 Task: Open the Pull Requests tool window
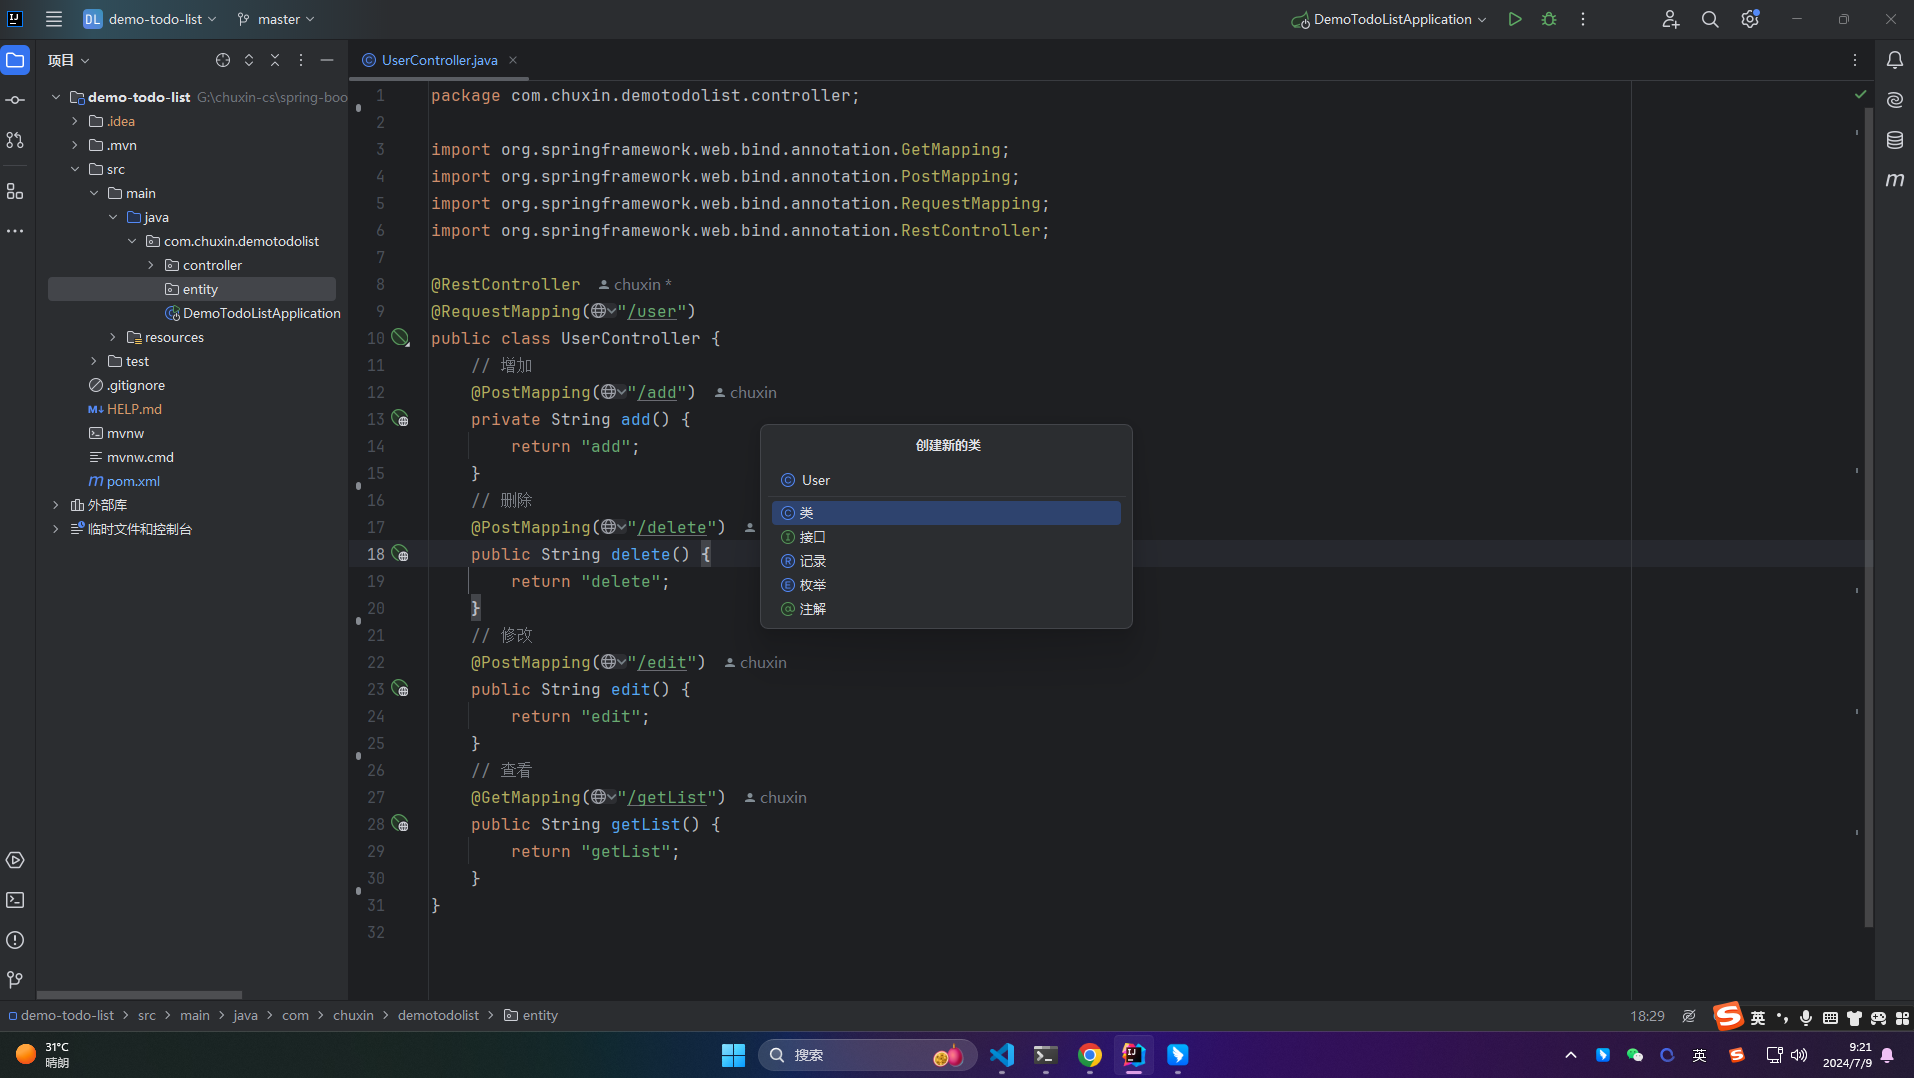(15, 140)
